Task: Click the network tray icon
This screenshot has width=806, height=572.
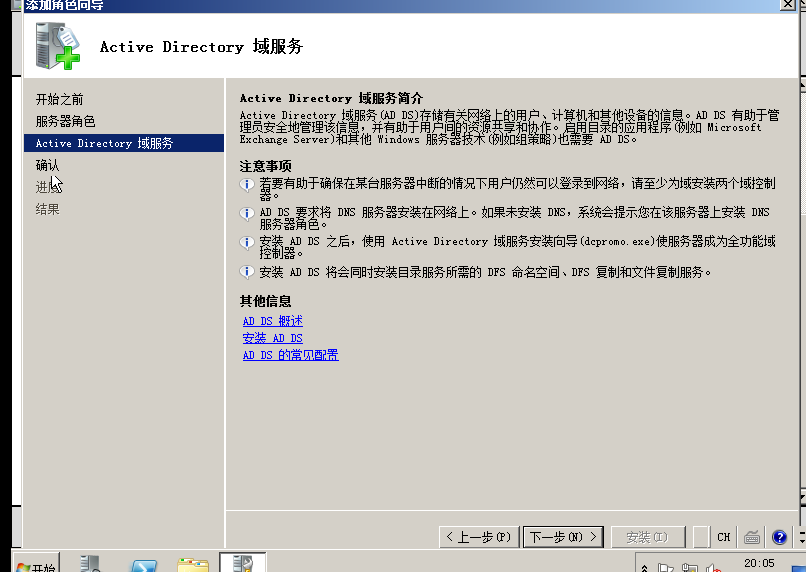Action: tap(689, 568)
